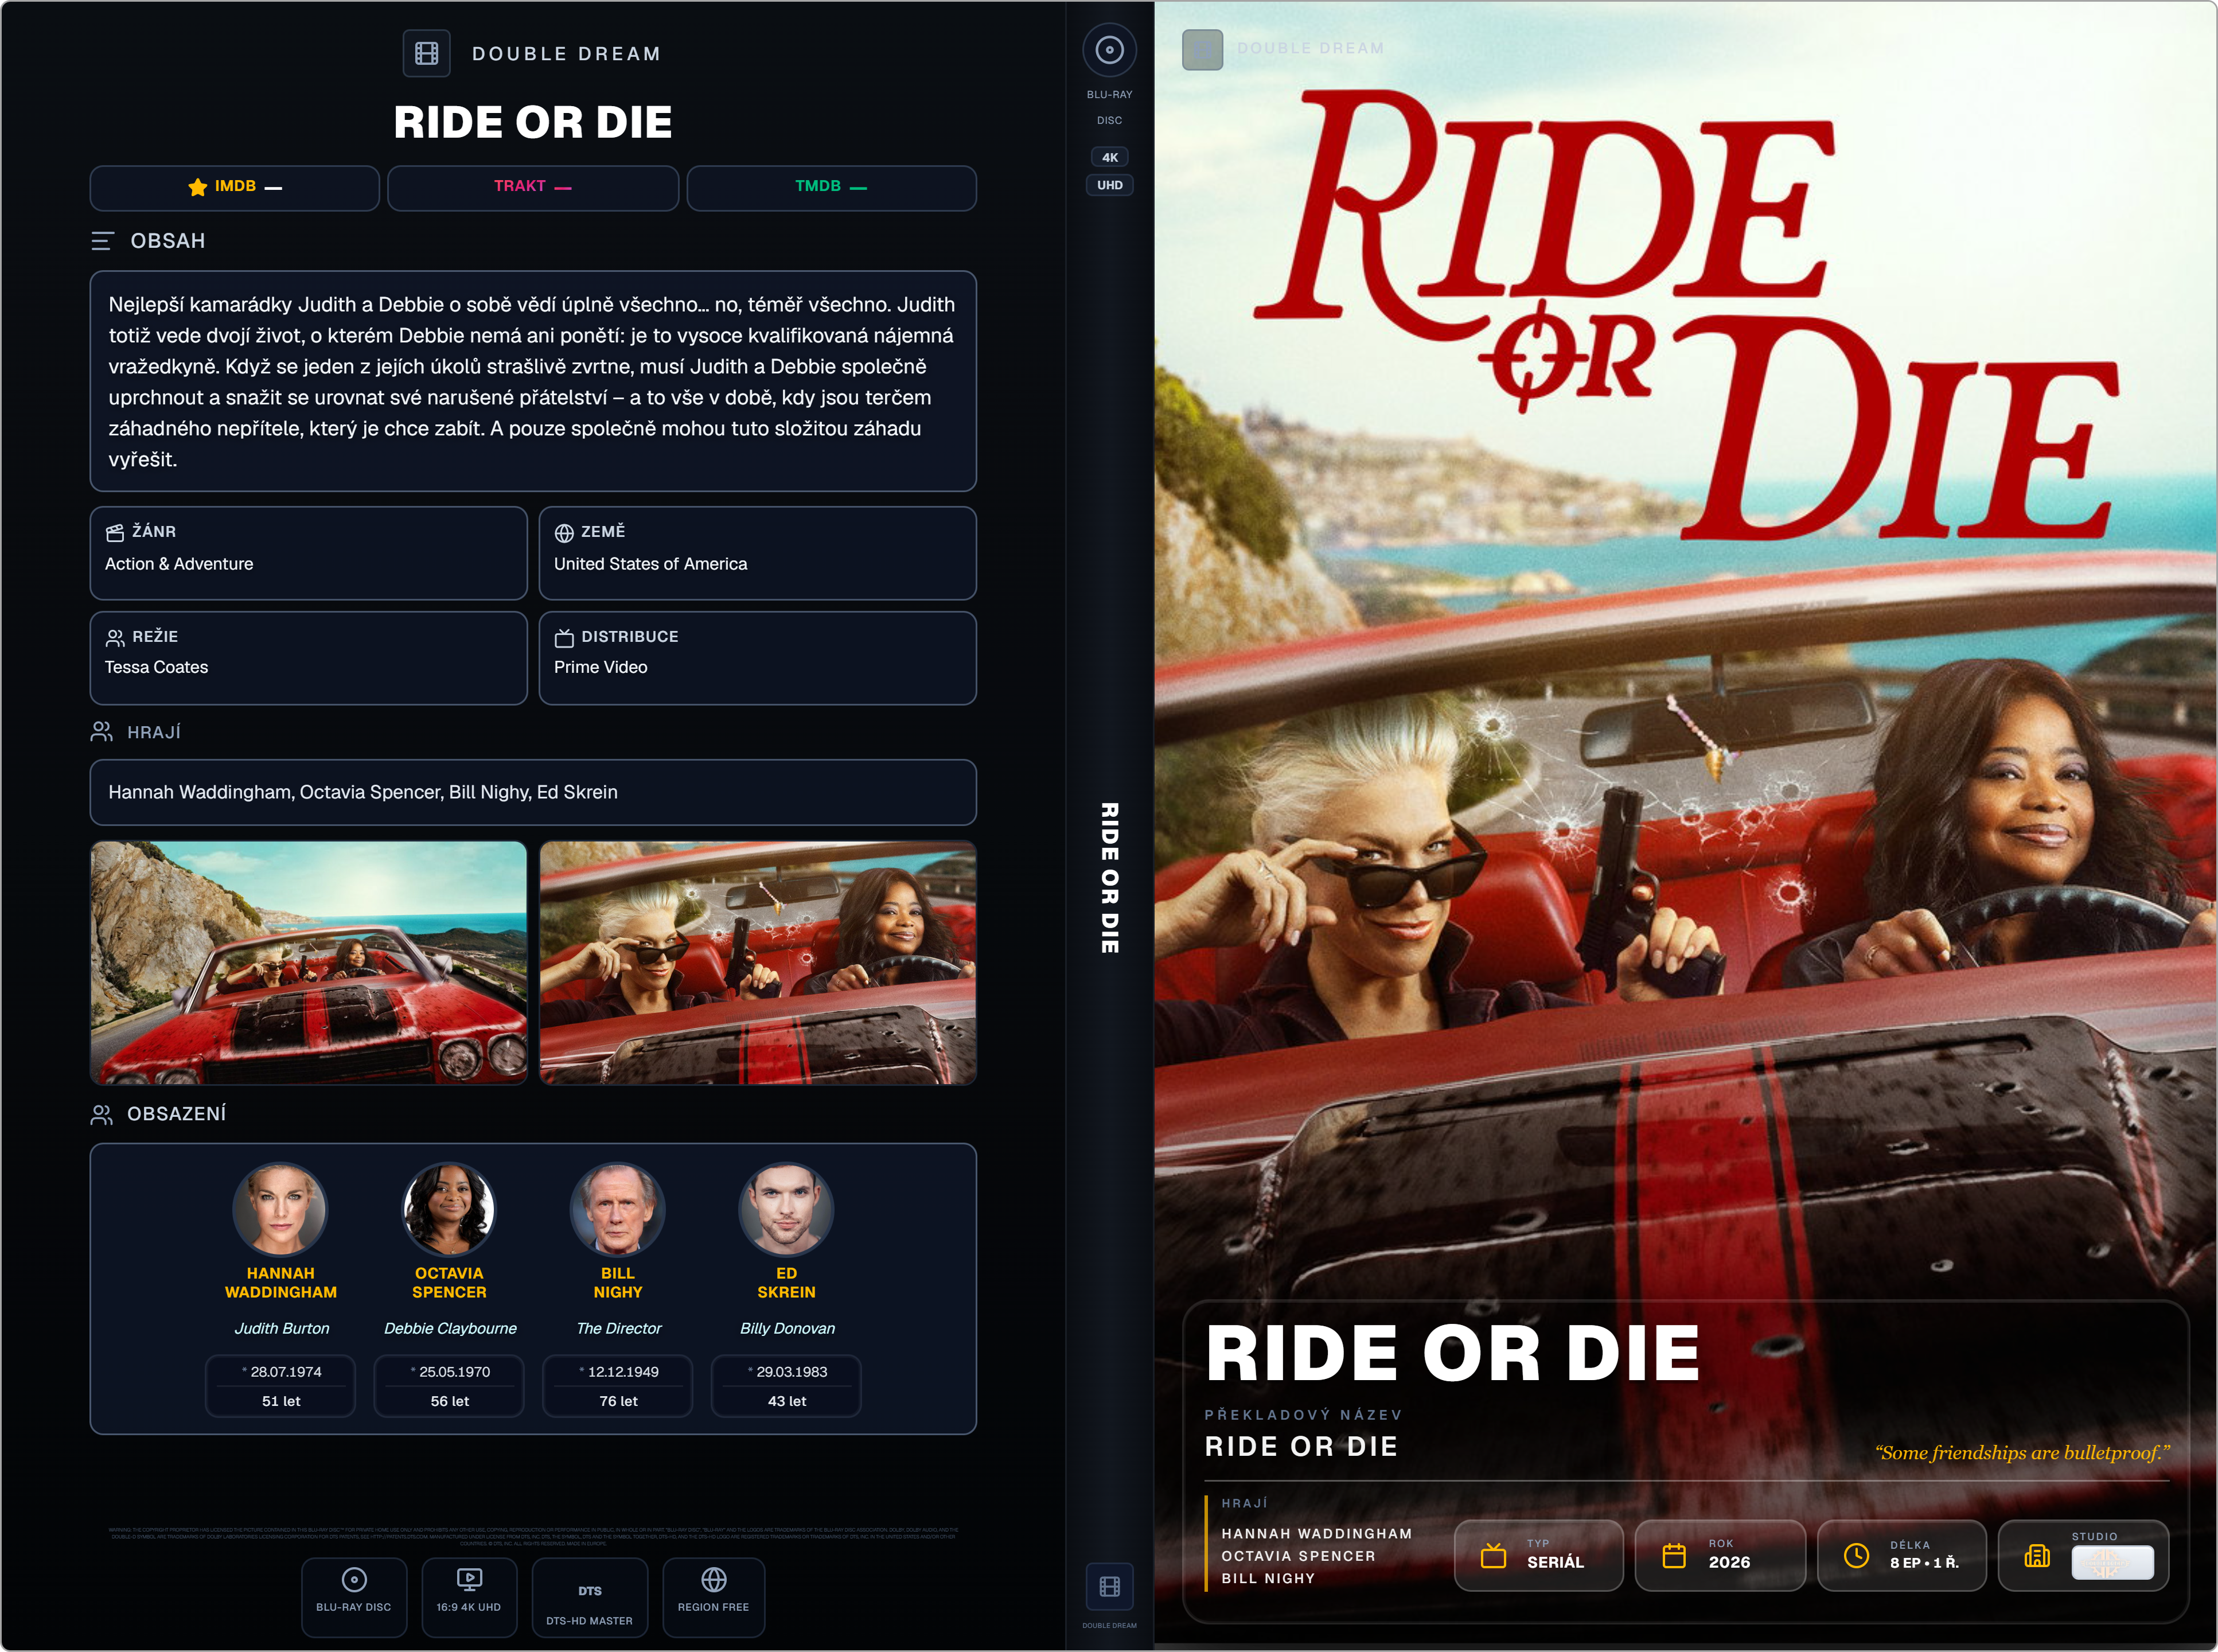The image size is (2218, 1652).
Task: Click the Double Dream film logo icon at top
Action: coord(427,53)
